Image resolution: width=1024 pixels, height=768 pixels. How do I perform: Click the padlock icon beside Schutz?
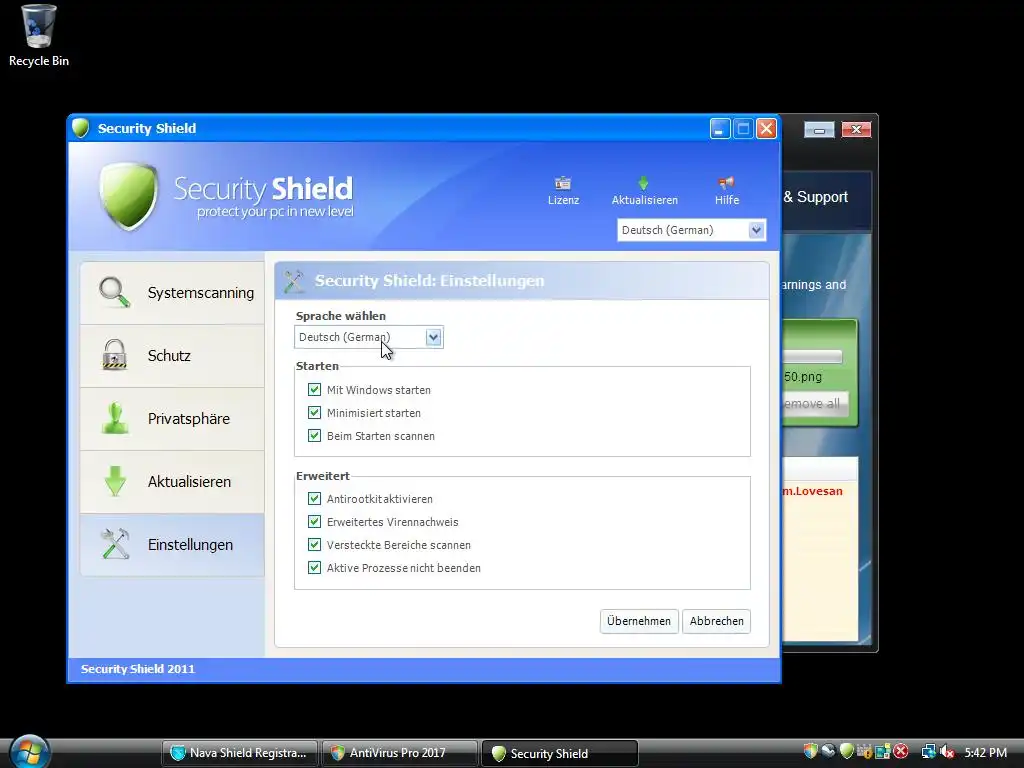coord(115,355)
